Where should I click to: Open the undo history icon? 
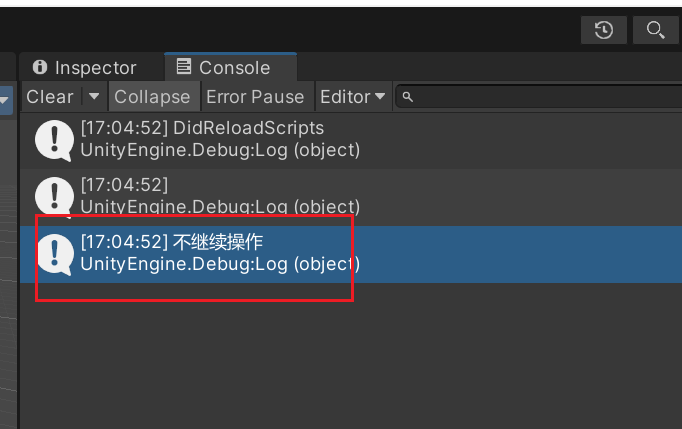pyautogui.click(x=604, y=30)
